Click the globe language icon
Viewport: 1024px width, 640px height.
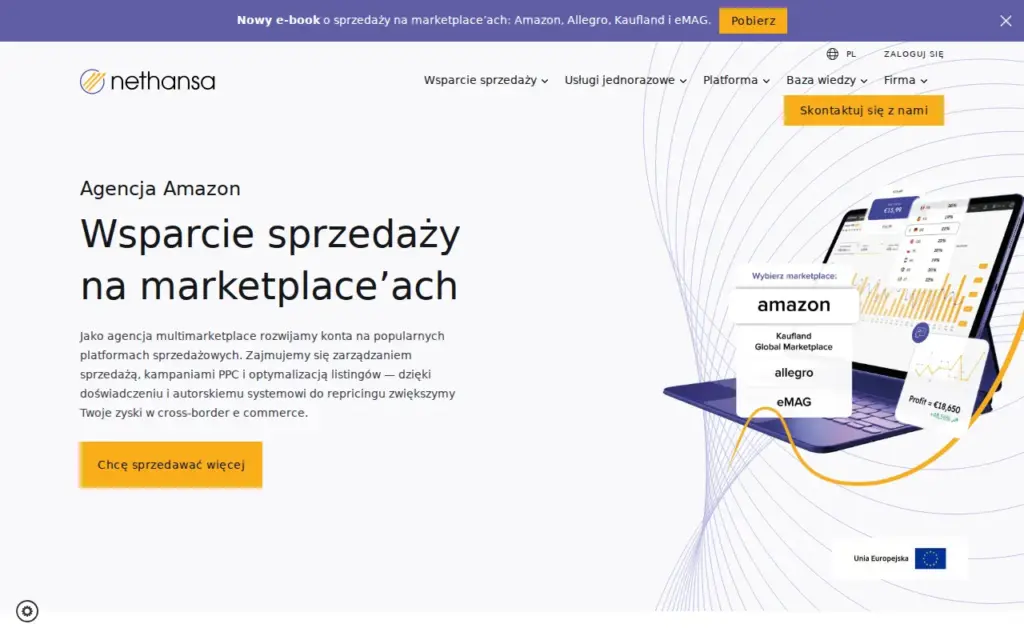click(832, 54)
